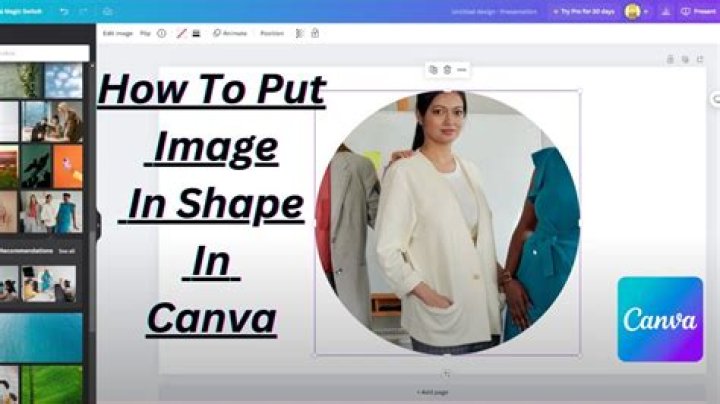Click Add page below the canvas
Image resolution: width=720 pixels, height=404 pixels.
click(433, 393)
